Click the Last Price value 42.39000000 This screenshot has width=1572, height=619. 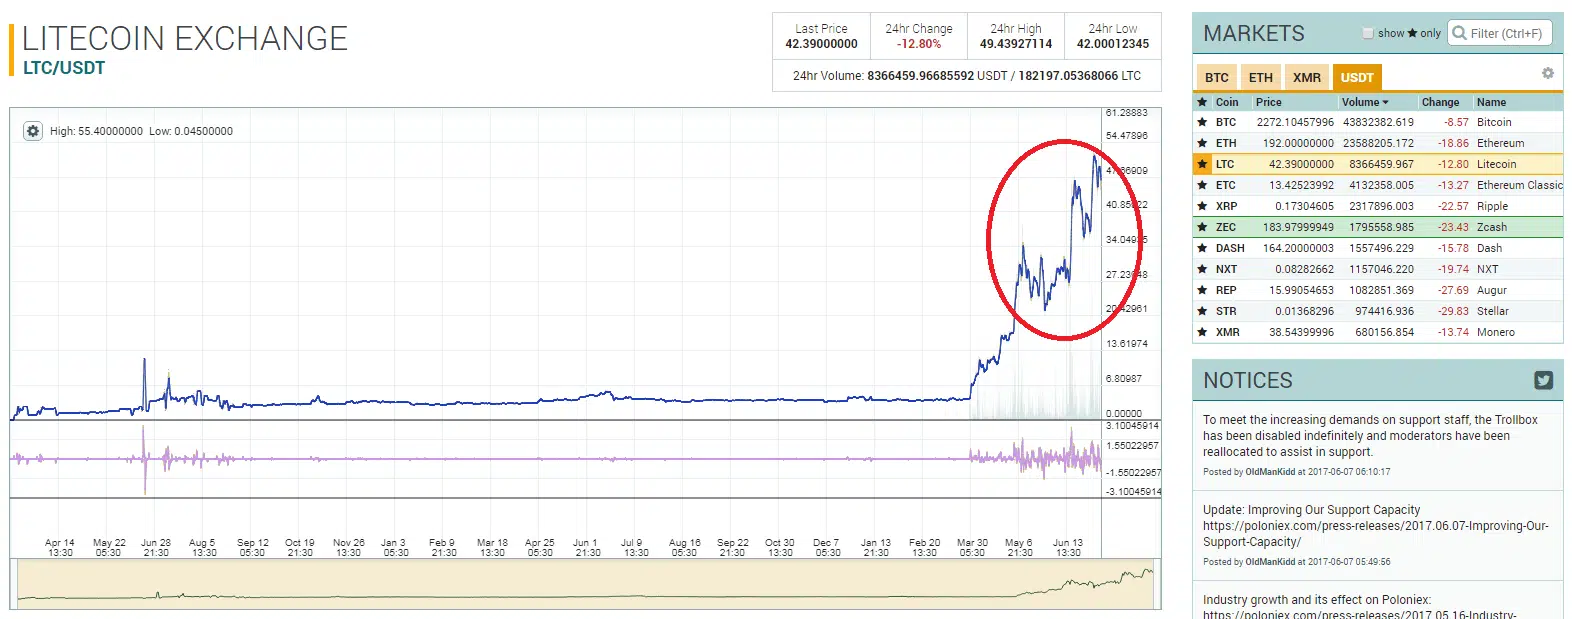tap(821, 44)
